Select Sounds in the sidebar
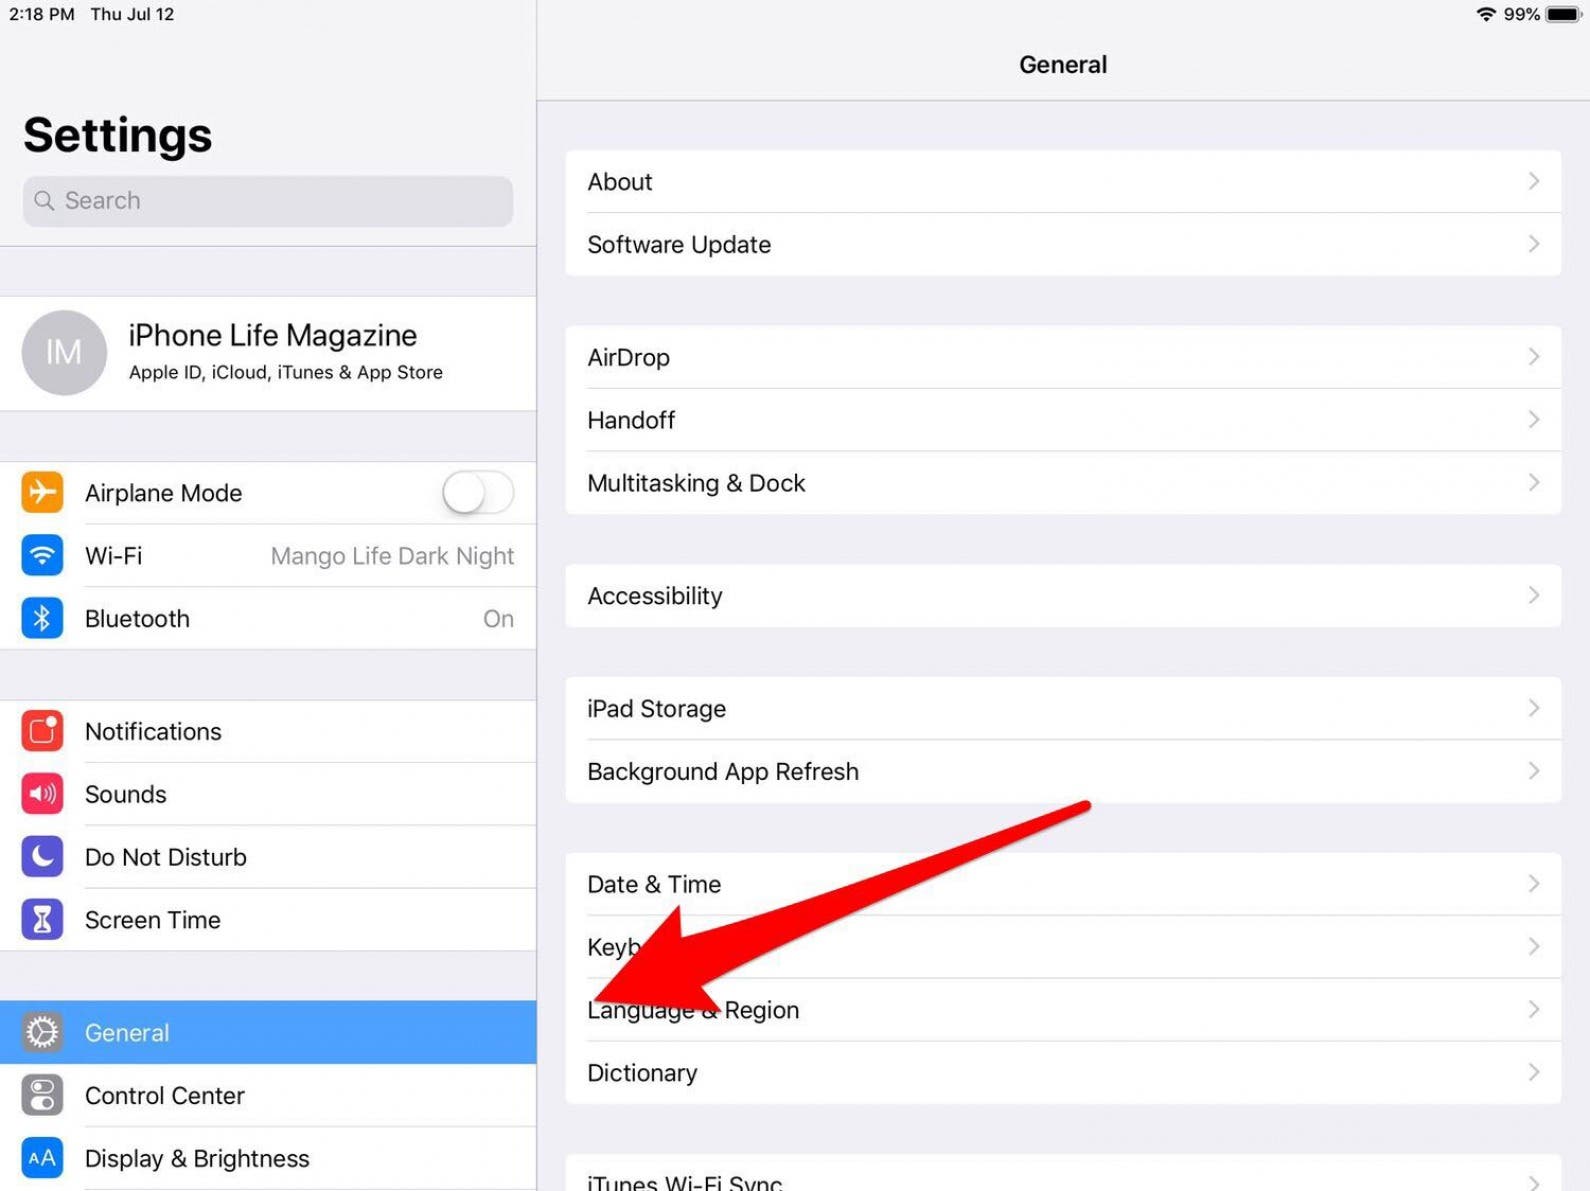This screenshot has width=1590, height=1191. coord(268,794)
